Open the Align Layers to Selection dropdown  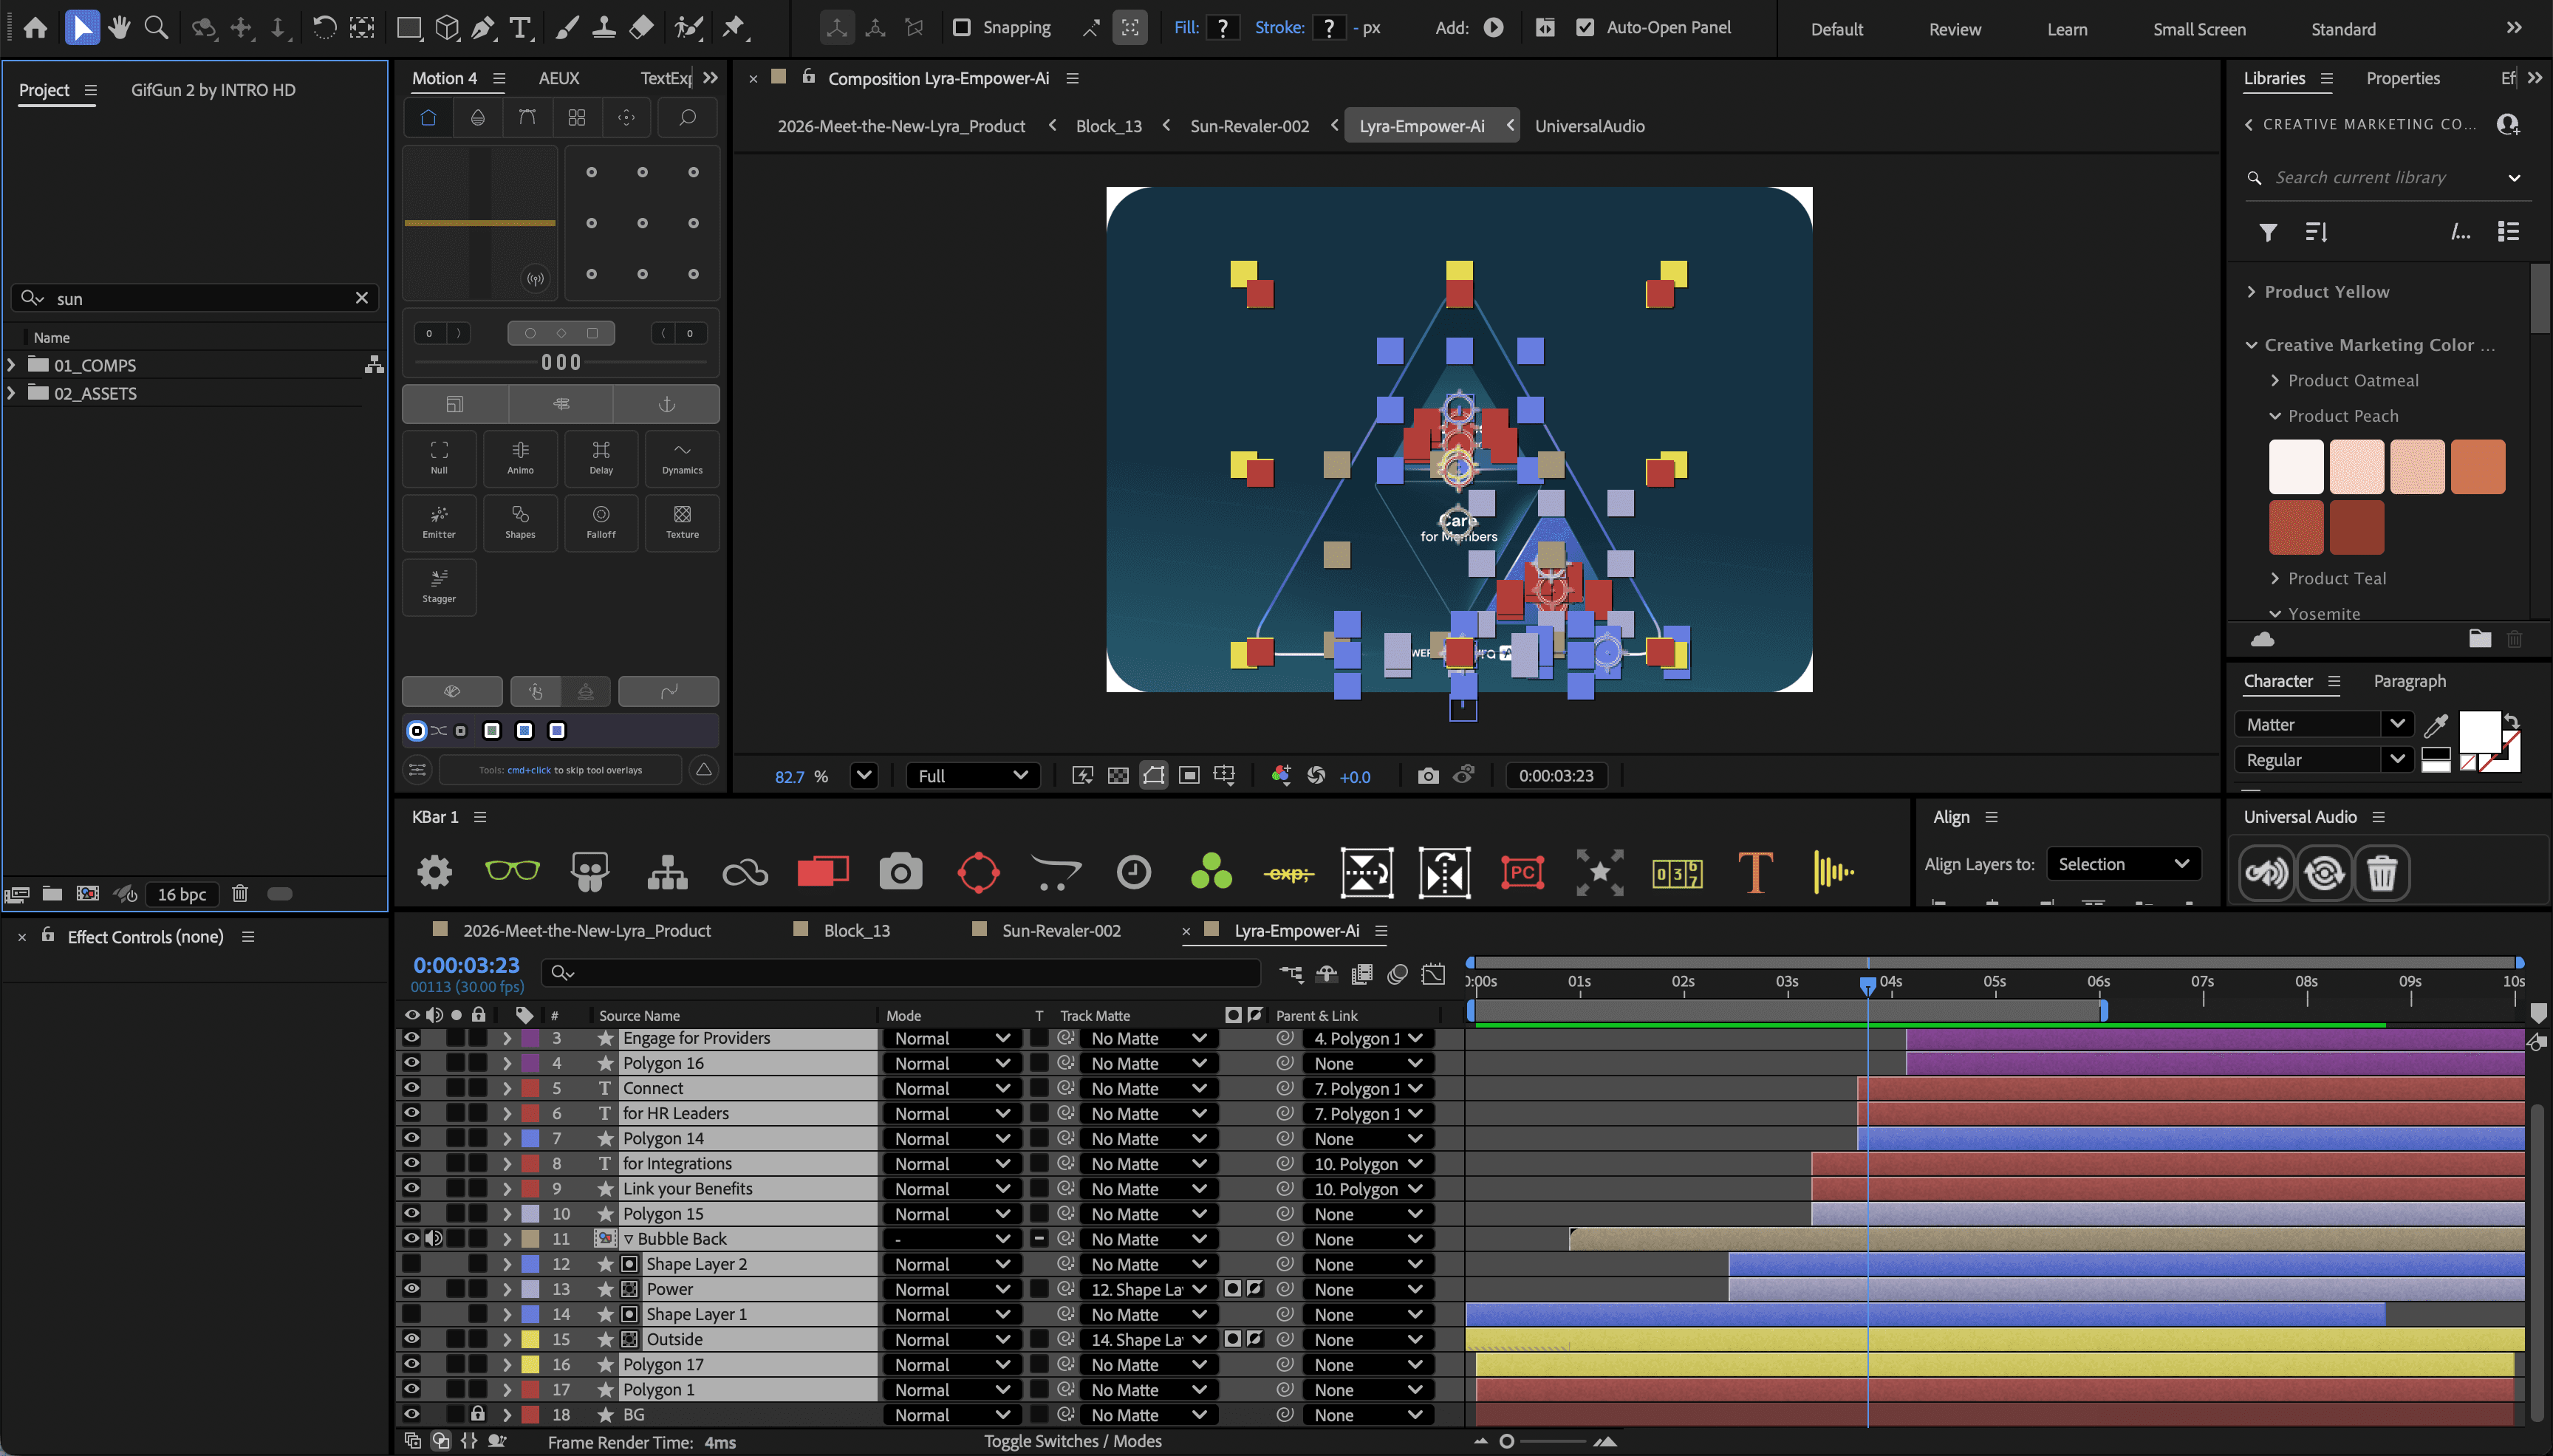pos(2123,864)
